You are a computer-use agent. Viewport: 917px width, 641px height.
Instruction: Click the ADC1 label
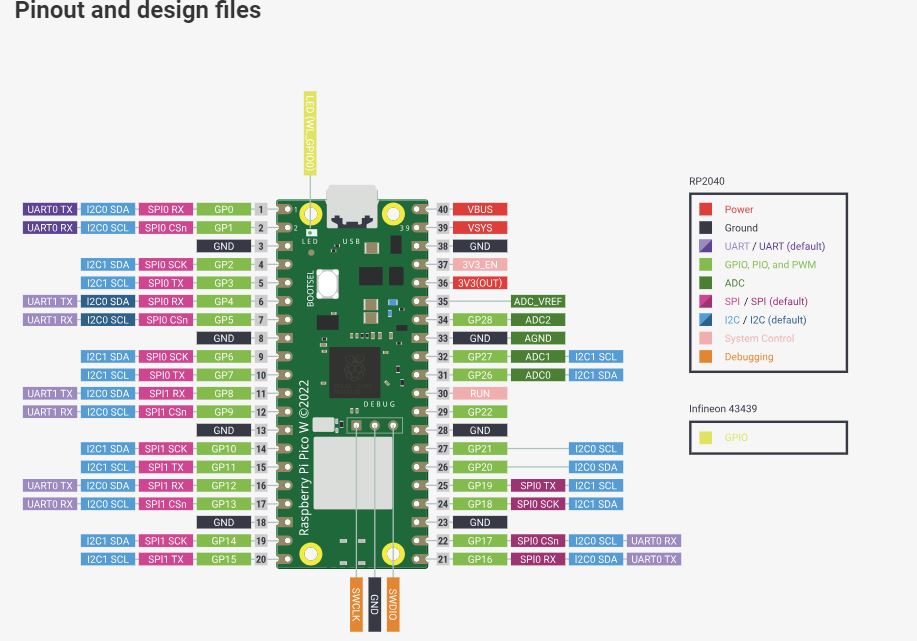tap(537, 357)
